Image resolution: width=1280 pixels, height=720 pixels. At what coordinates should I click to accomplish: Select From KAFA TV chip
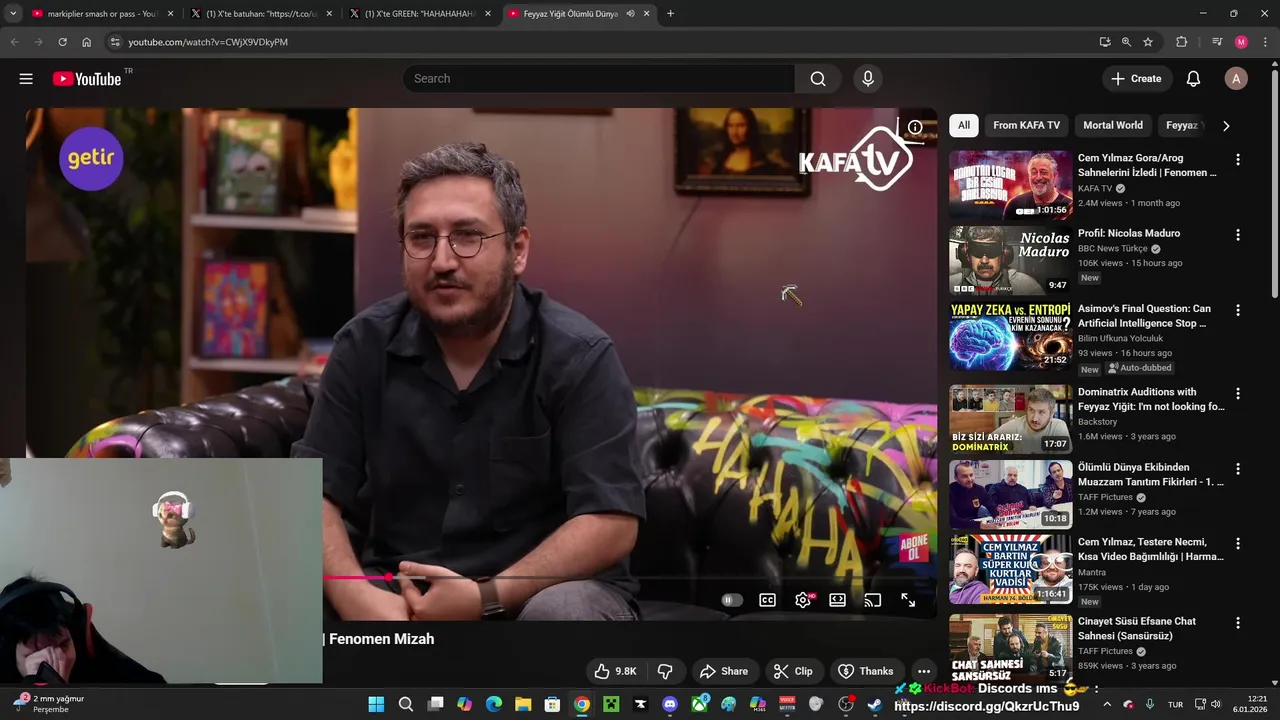[1026, 125]
